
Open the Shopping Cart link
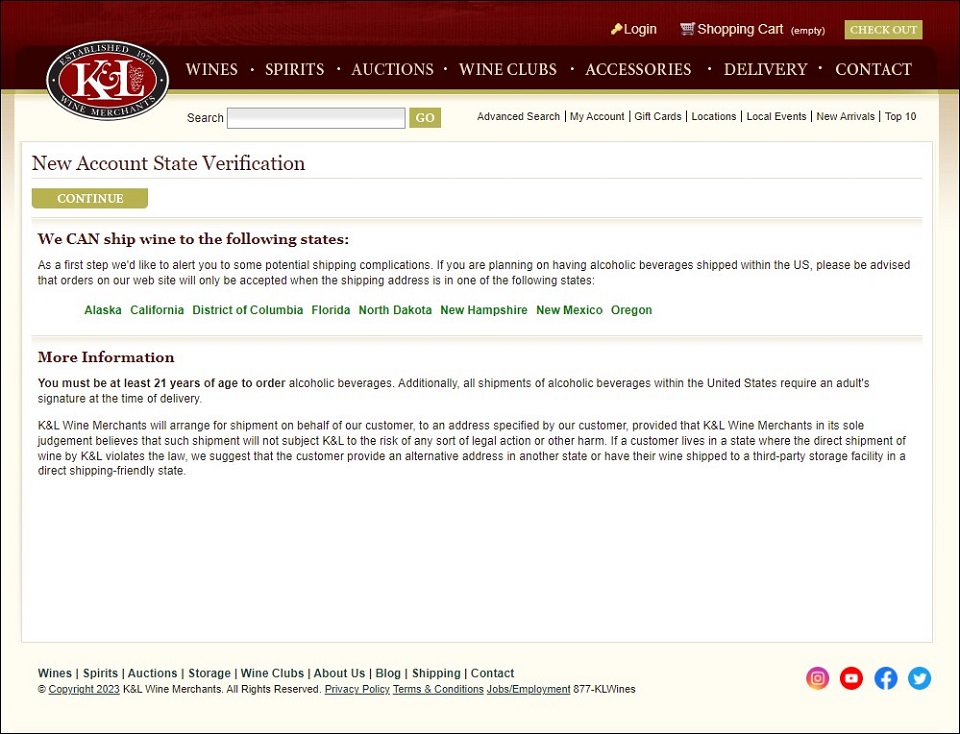740,29
